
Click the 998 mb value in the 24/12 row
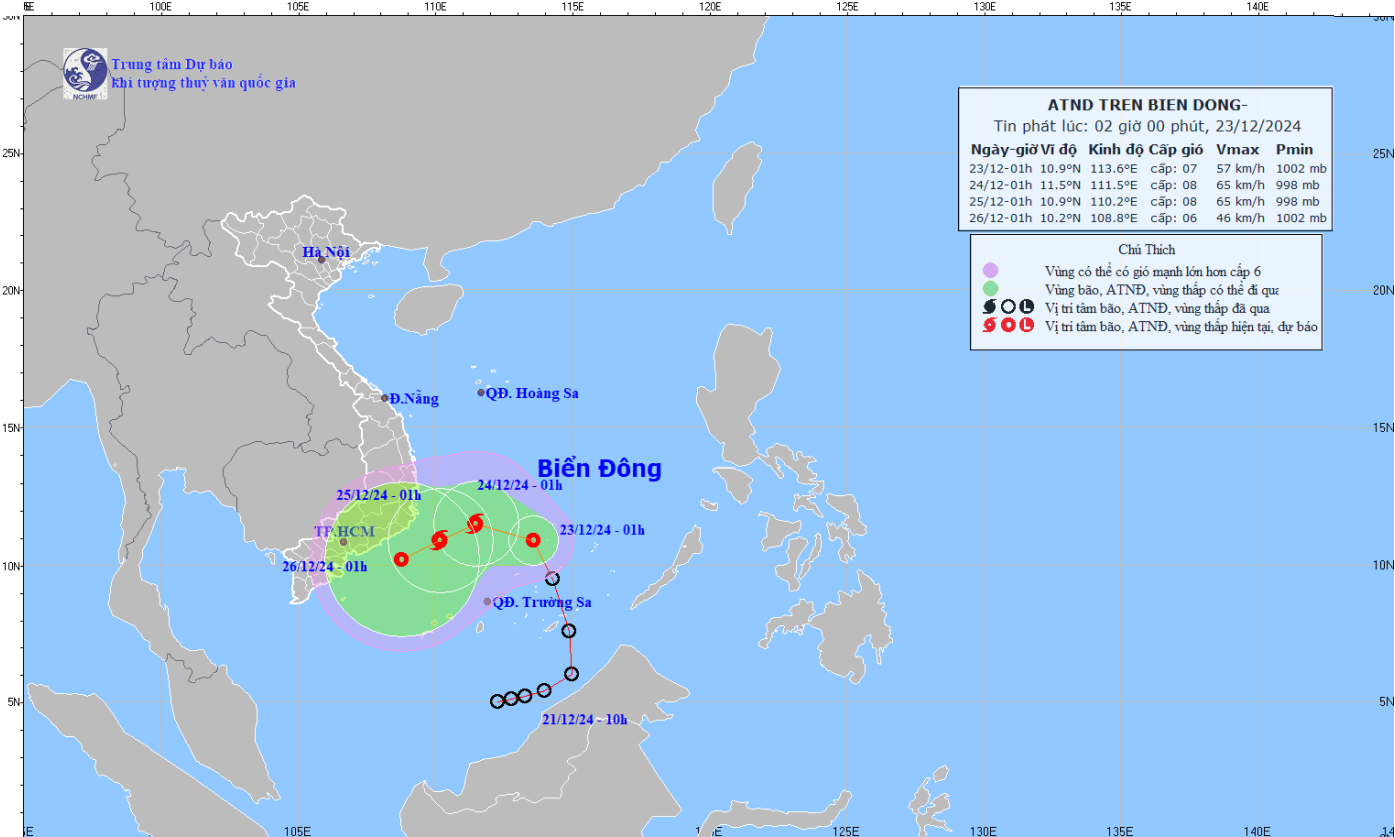pos(1298,185)
